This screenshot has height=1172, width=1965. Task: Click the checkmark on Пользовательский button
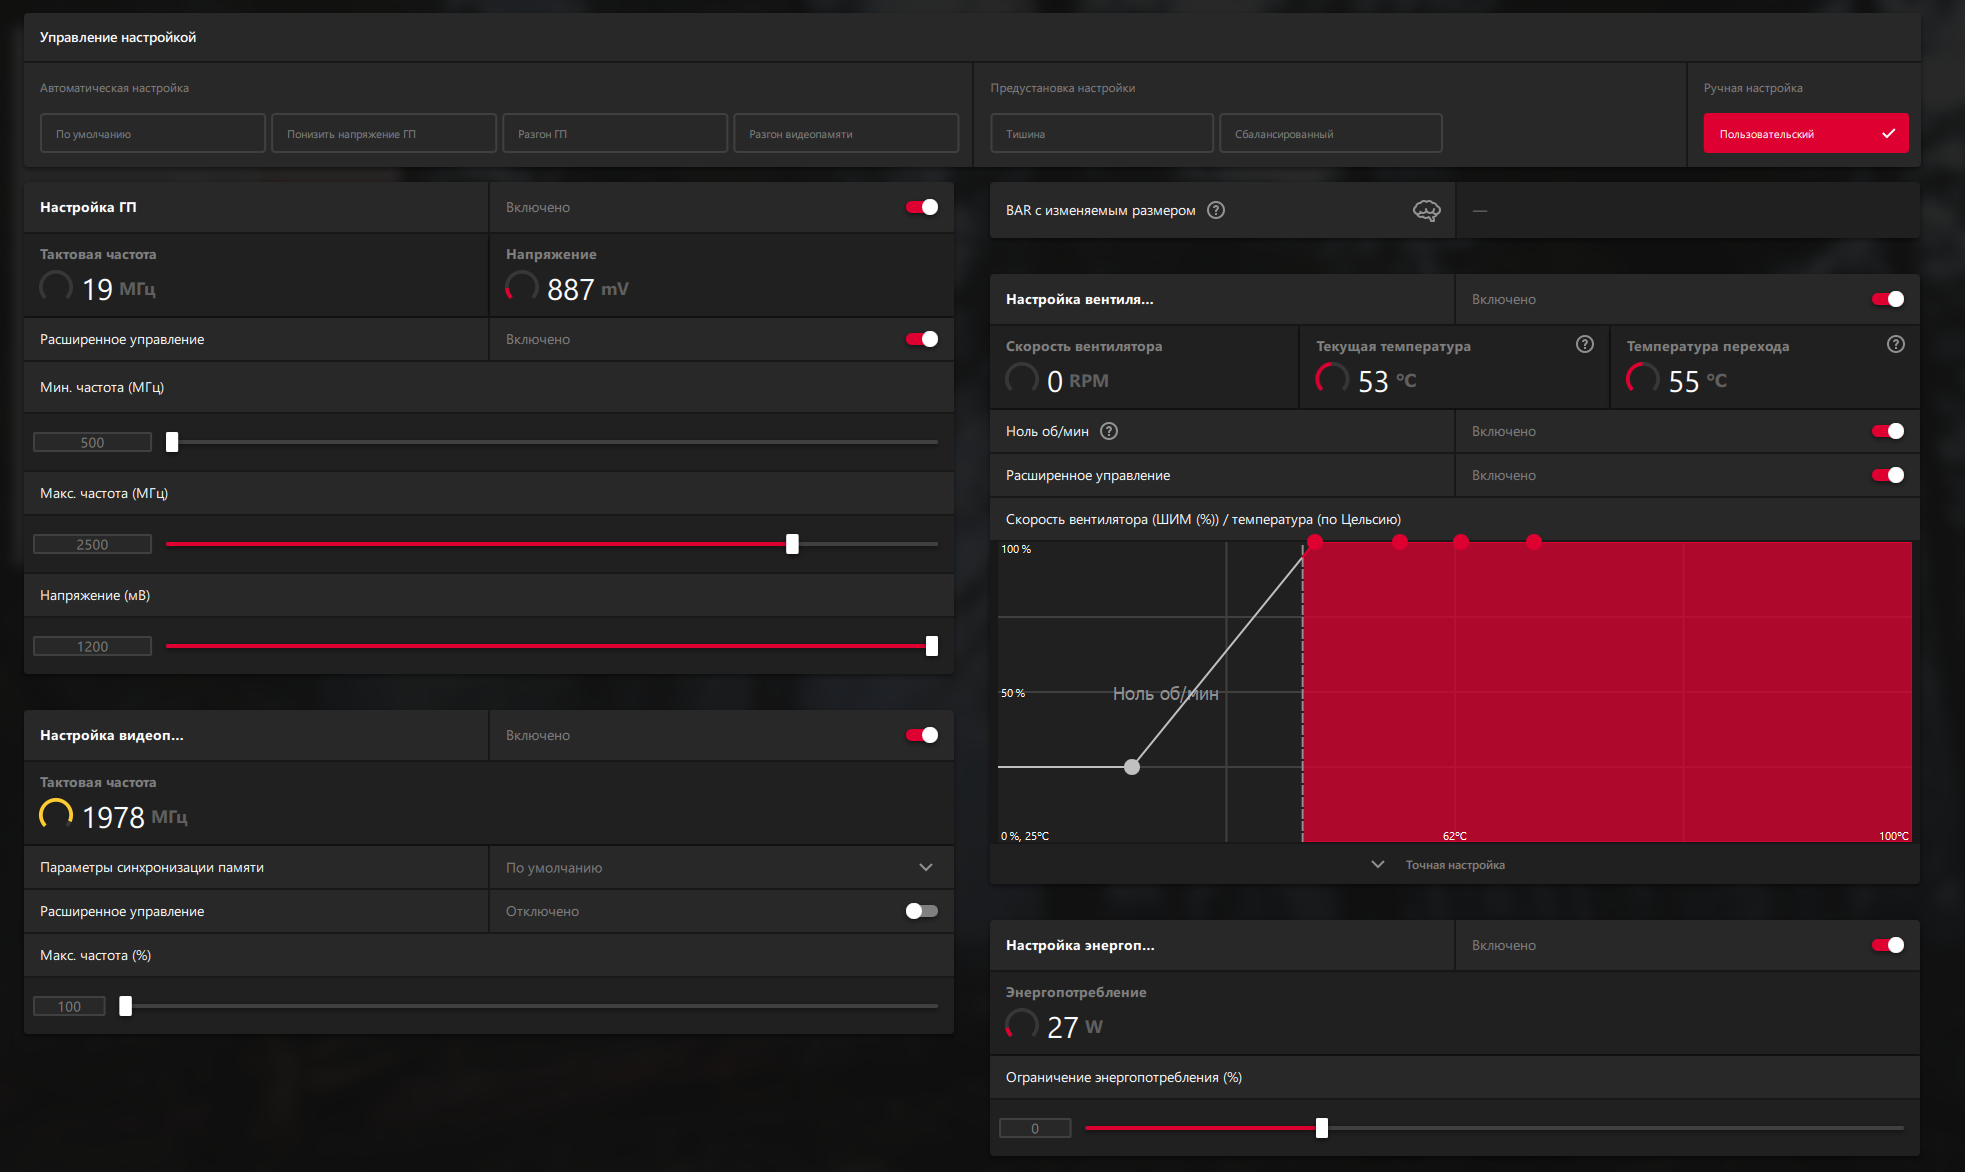pyautogui.click(x=1888, y=133)
